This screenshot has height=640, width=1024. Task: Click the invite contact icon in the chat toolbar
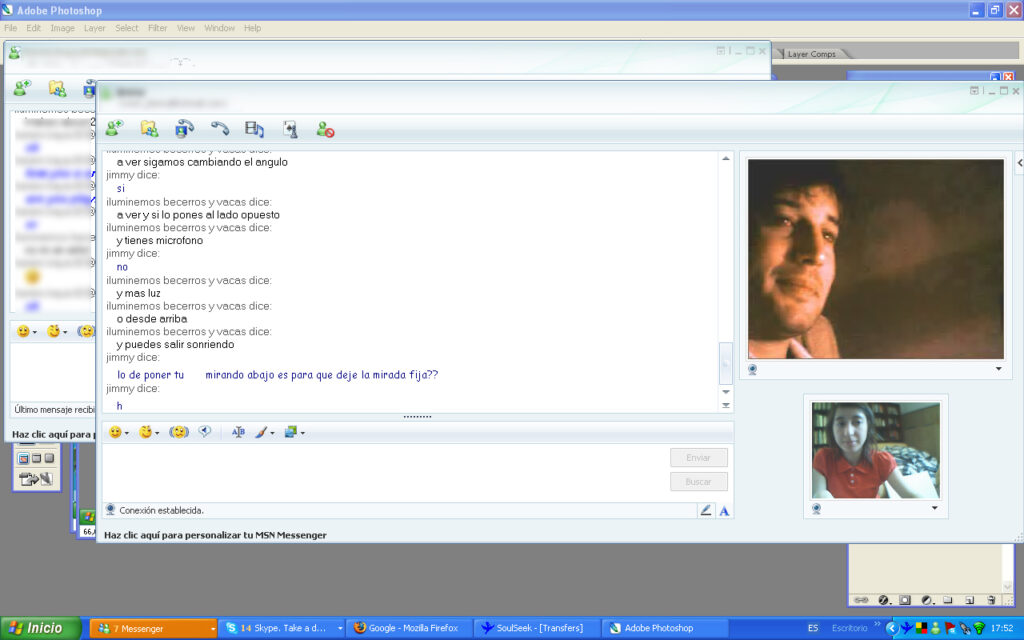[x=114, y=128]
